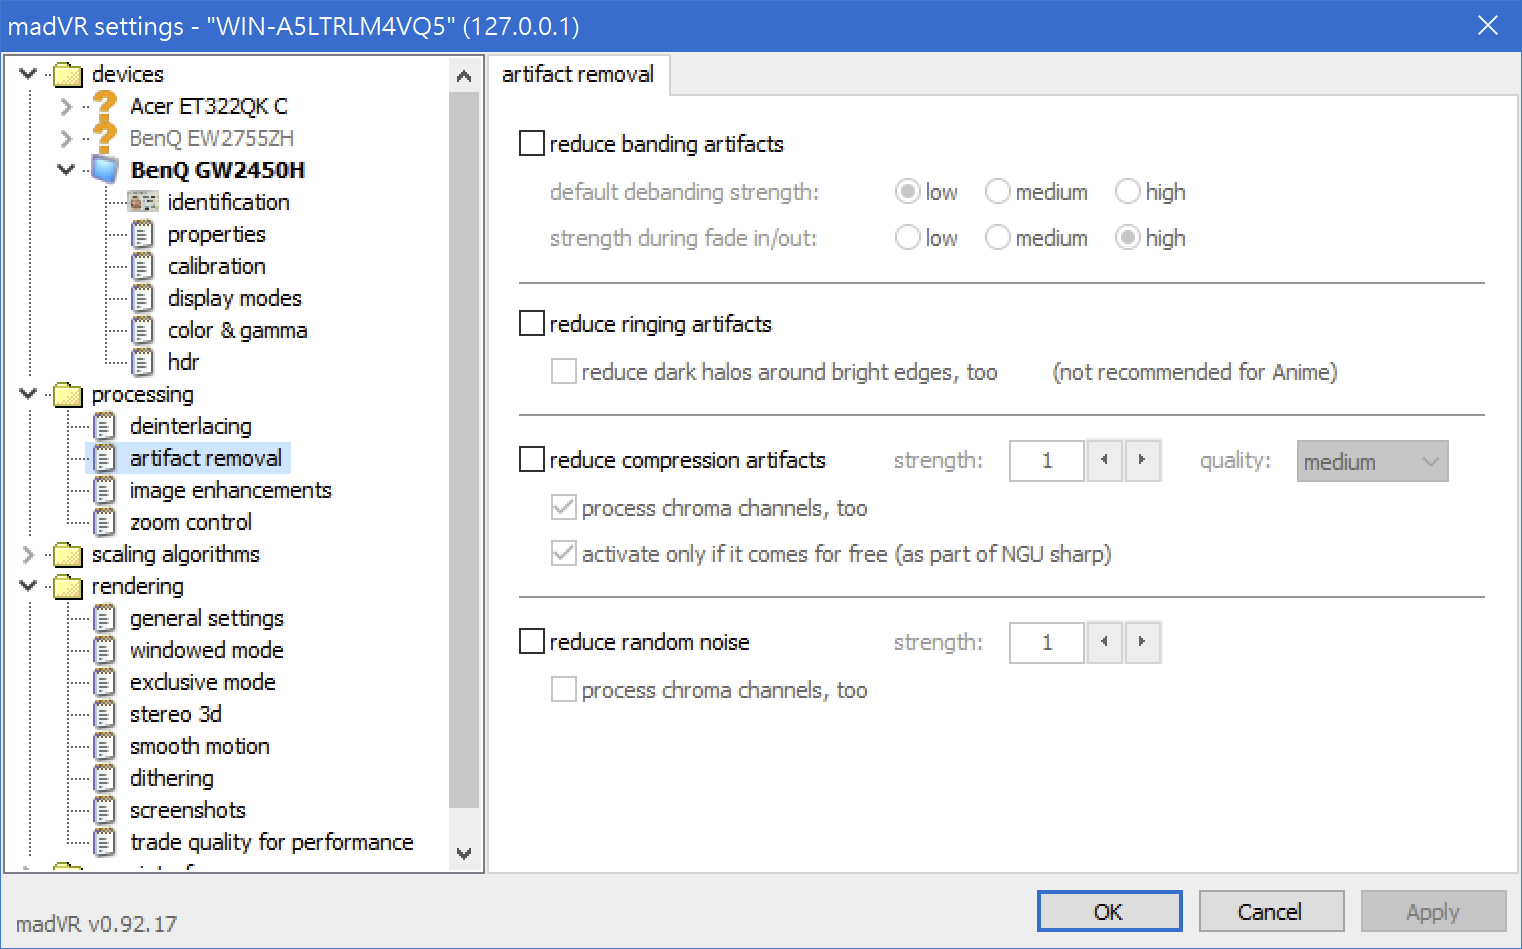Click the processing folder icon
1522x949 pixels.
[x=68, y=394]
